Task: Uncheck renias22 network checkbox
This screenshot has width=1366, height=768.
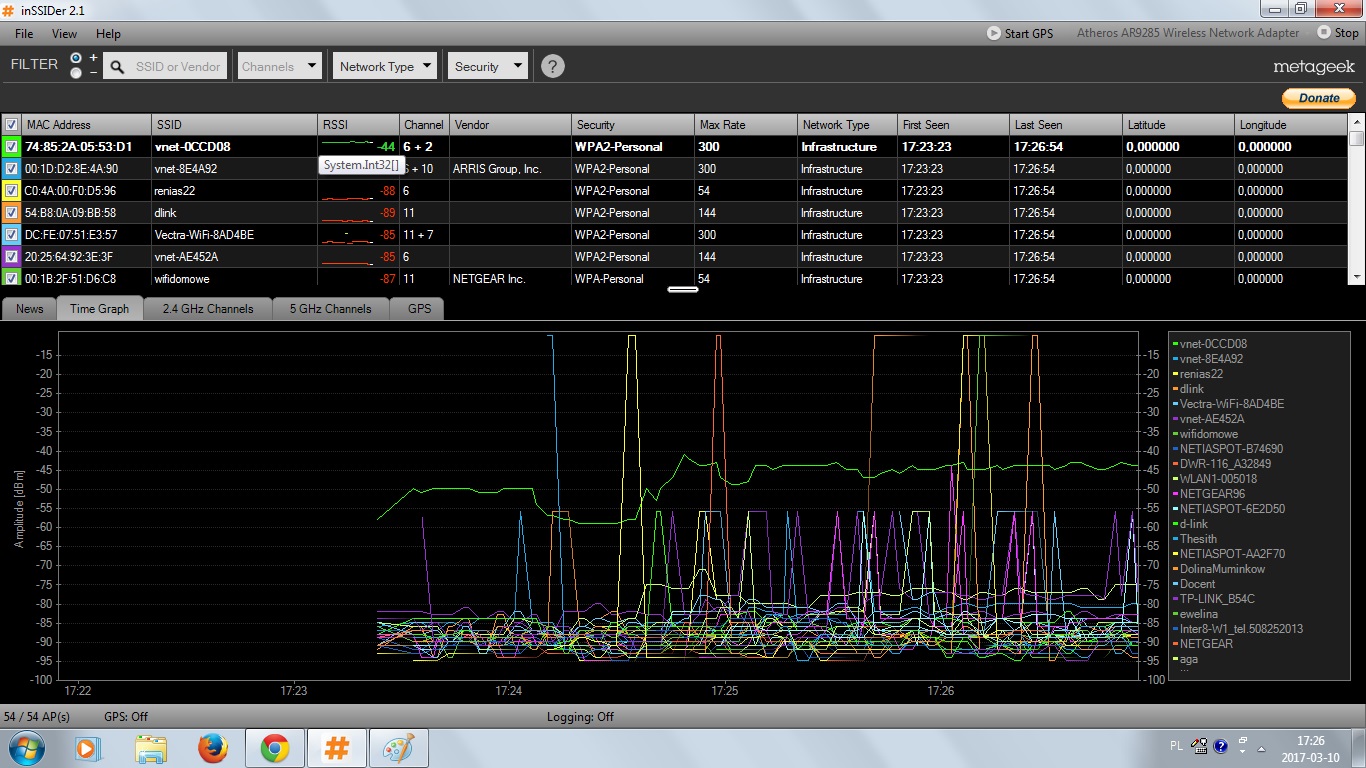Action: [x=11, y=191]
